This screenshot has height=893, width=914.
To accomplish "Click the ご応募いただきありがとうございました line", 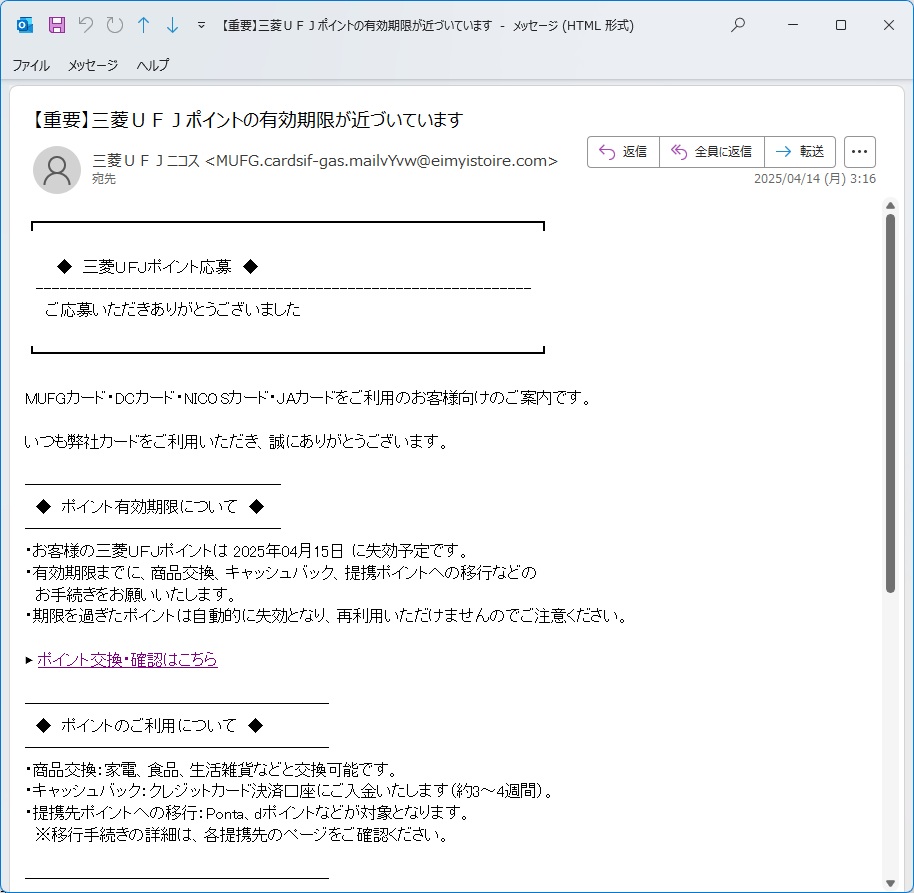I will (x=173, y=310).
